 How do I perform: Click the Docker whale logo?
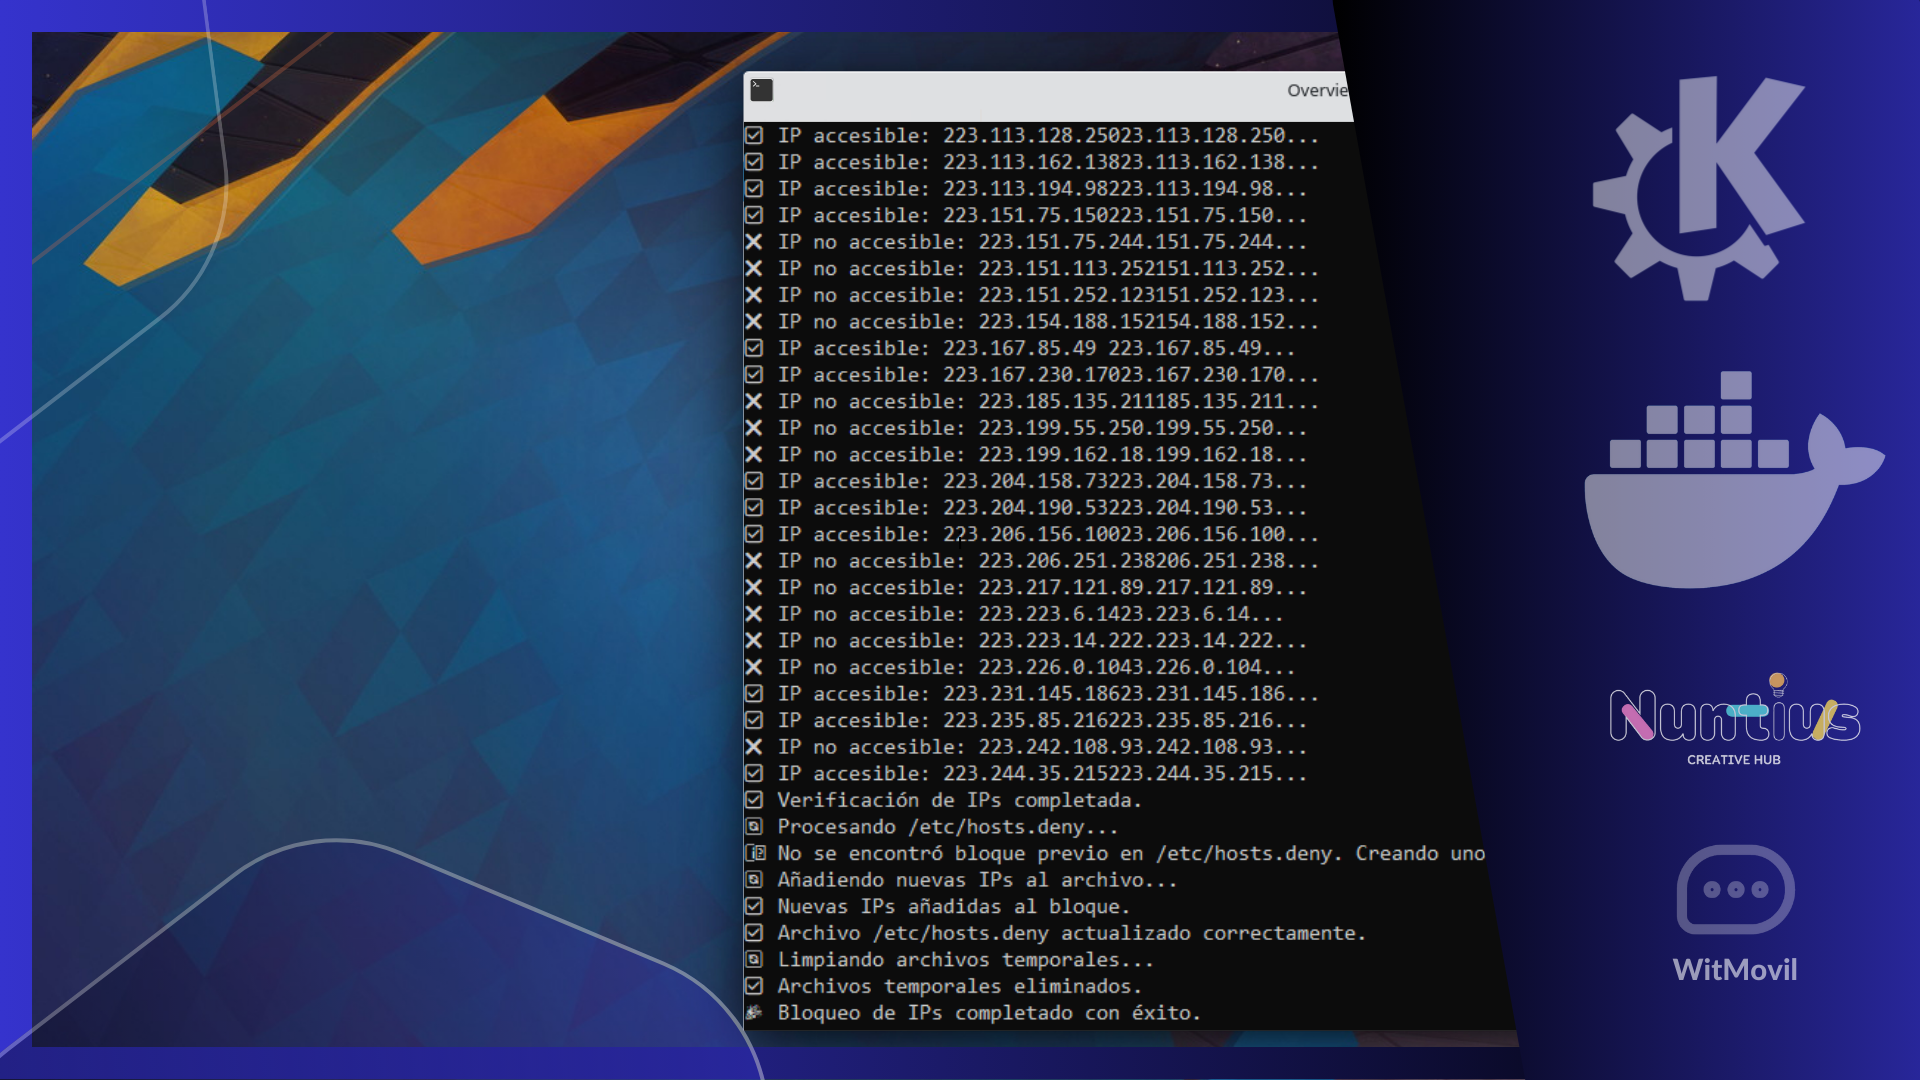(1734, 480)
